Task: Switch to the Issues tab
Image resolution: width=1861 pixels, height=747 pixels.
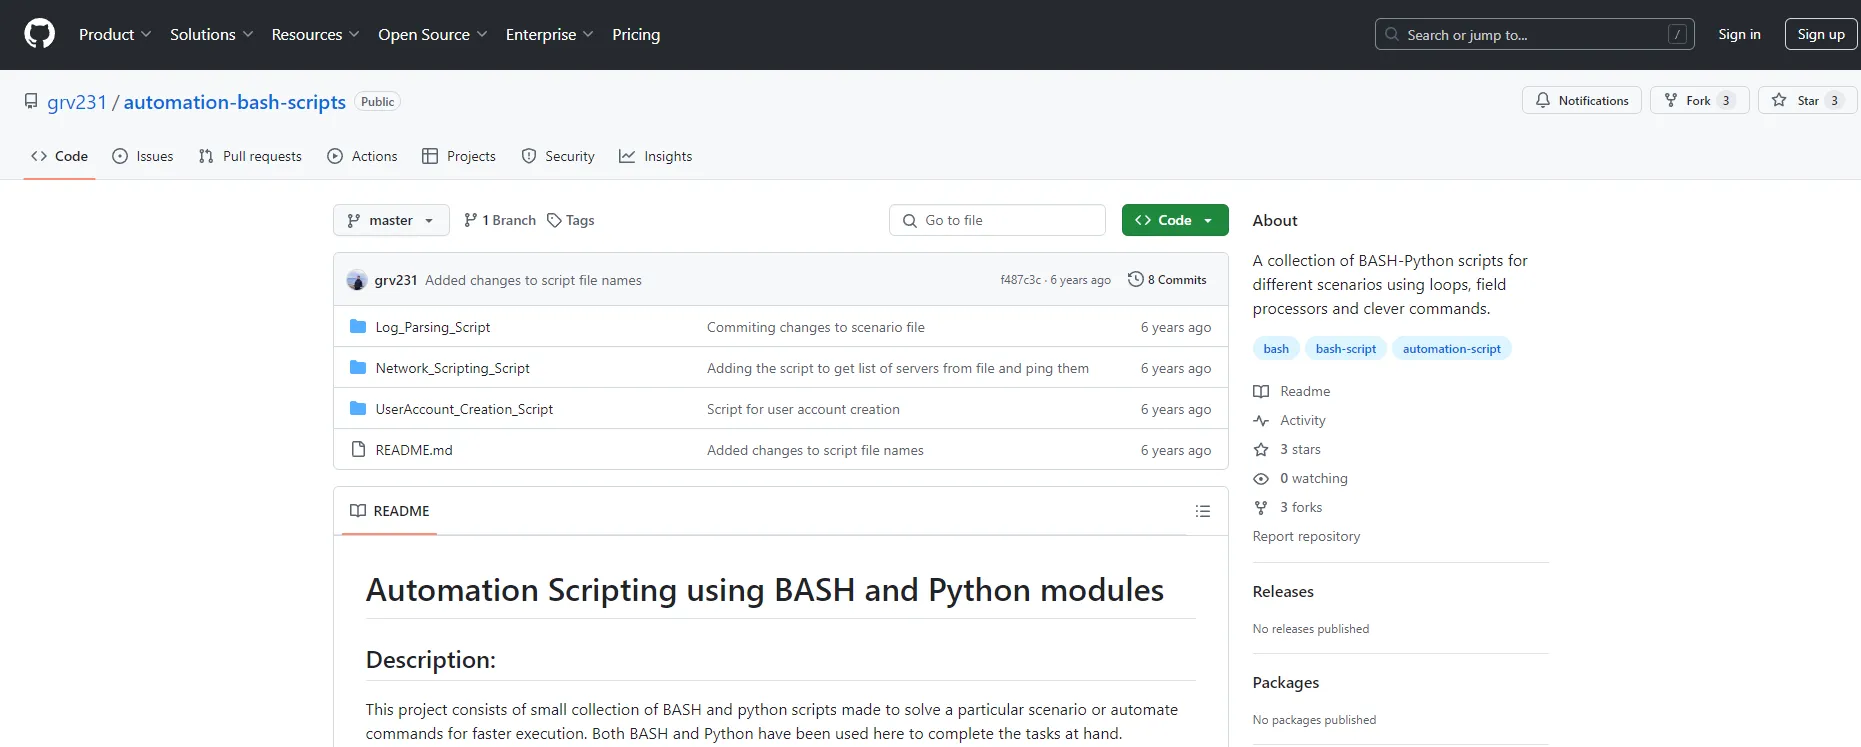Action: pos(143,156)
